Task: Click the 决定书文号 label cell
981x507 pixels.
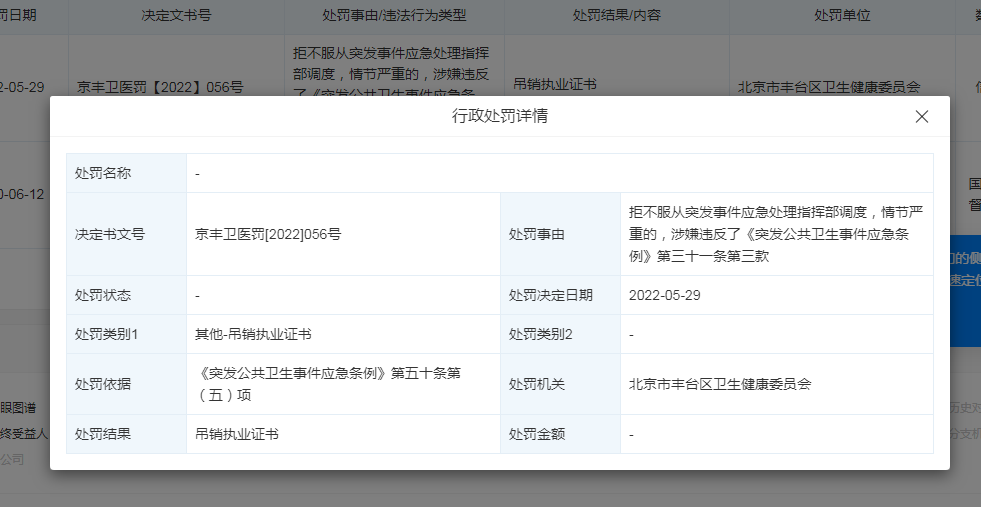Action: [110, 234]
